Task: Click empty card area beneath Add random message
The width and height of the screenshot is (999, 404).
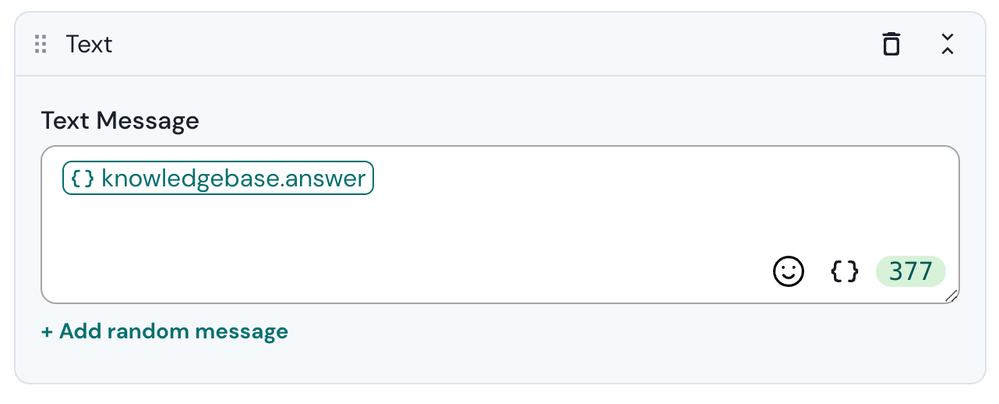Action: coord(500,363)
